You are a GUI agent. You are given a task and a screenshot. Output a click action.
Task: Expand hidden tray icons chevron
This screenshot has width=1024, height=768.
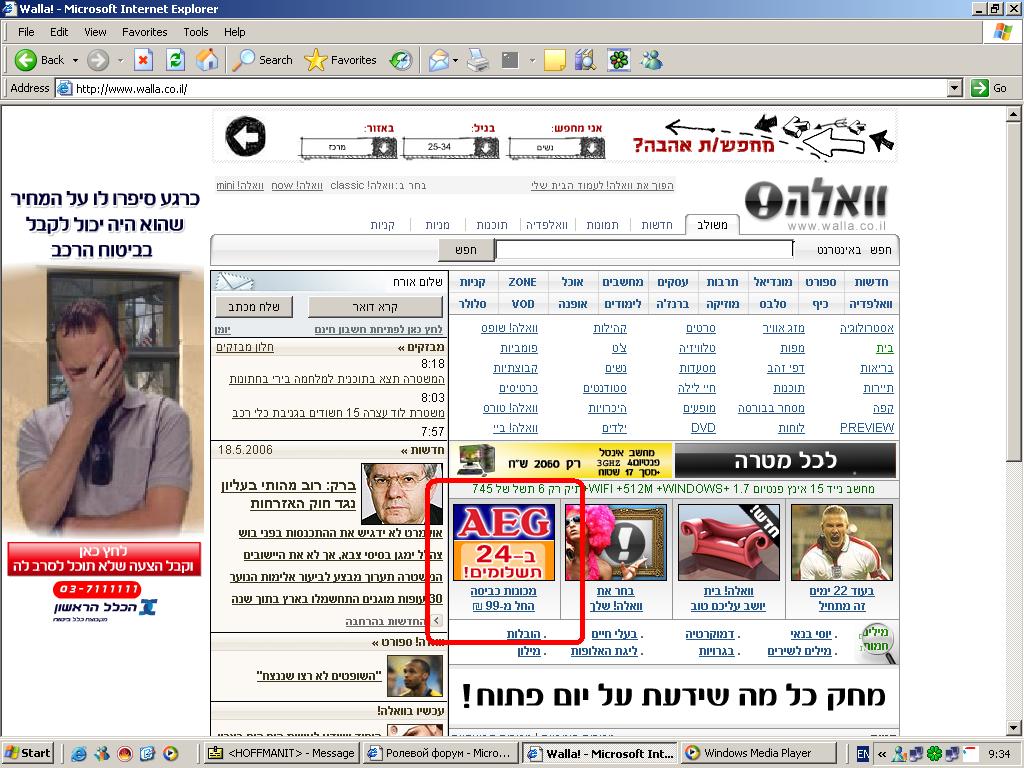click(x=882, y=754)
